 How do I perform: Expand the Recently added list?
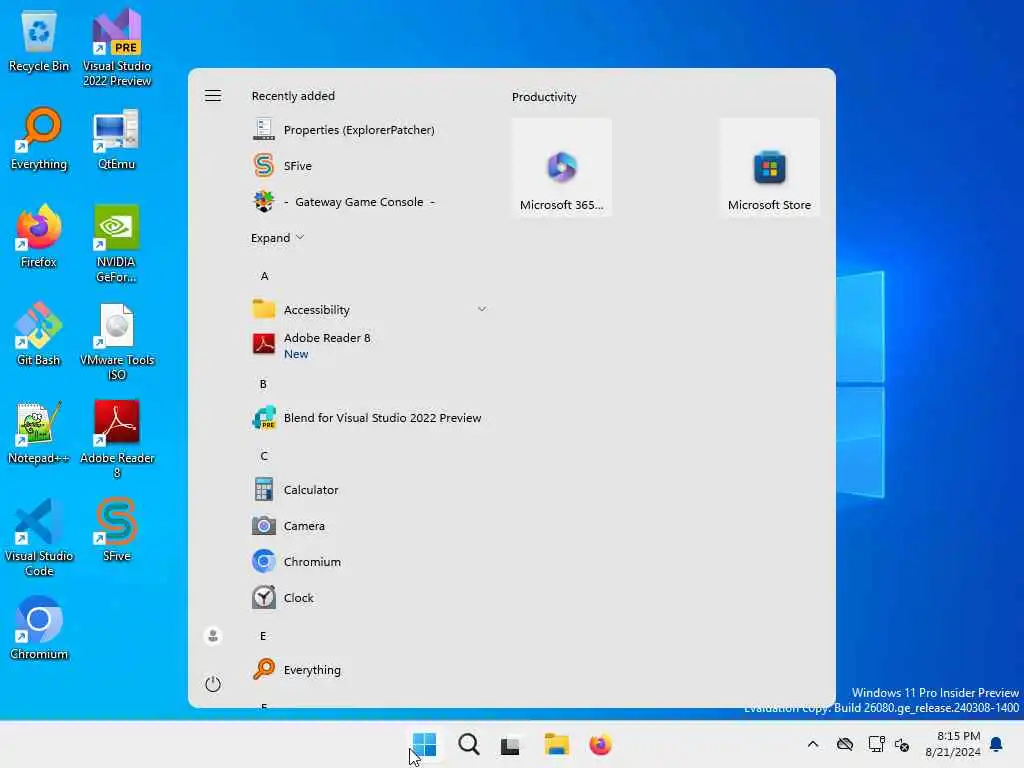pyautogui.click(x=278, y=238)
